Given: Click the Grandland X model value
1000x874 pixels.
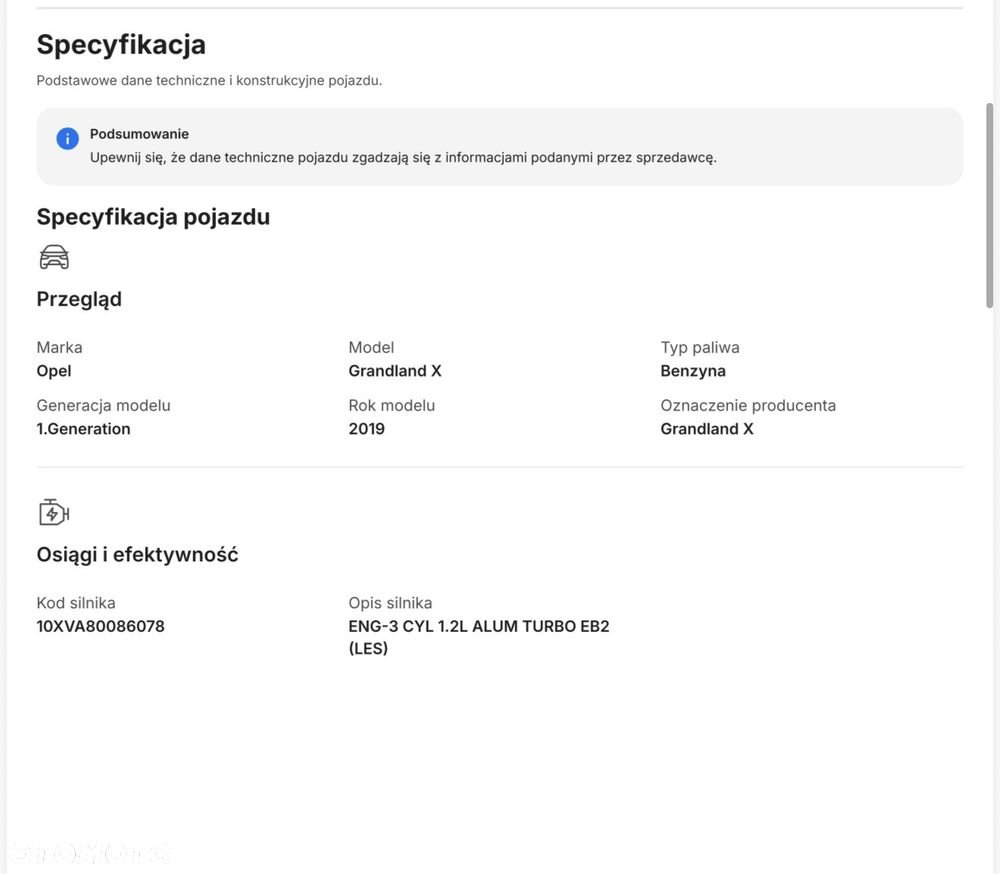Looking at the screenshot, I should (395, 371).
